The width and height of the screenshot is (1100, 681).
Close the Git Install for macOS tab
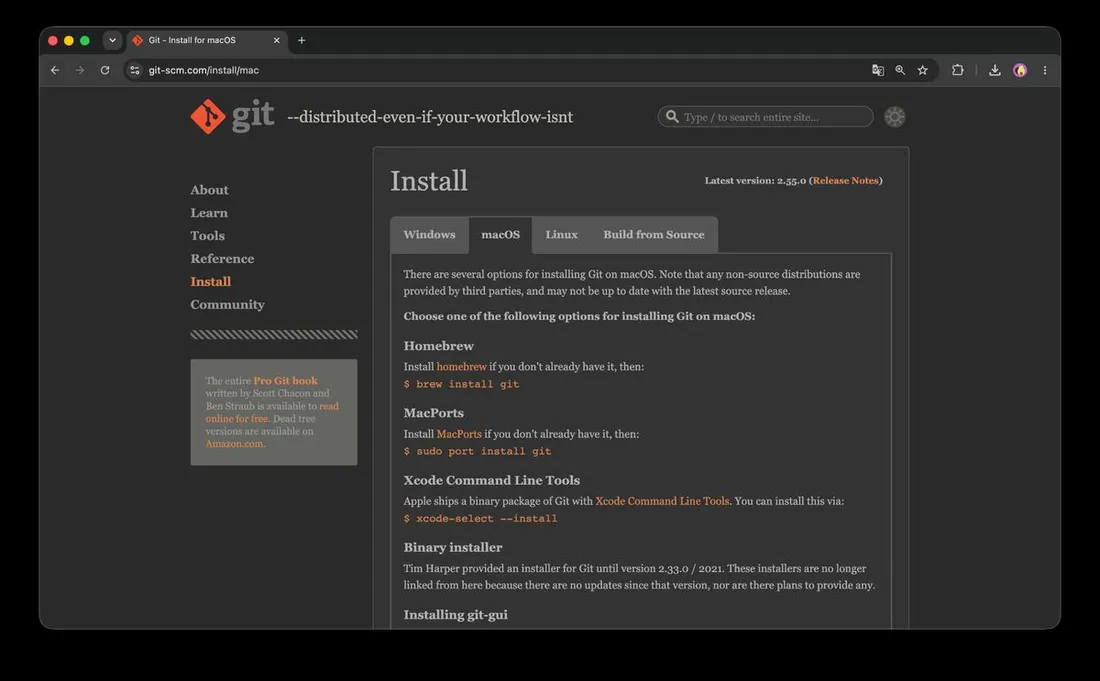point(276,41)
